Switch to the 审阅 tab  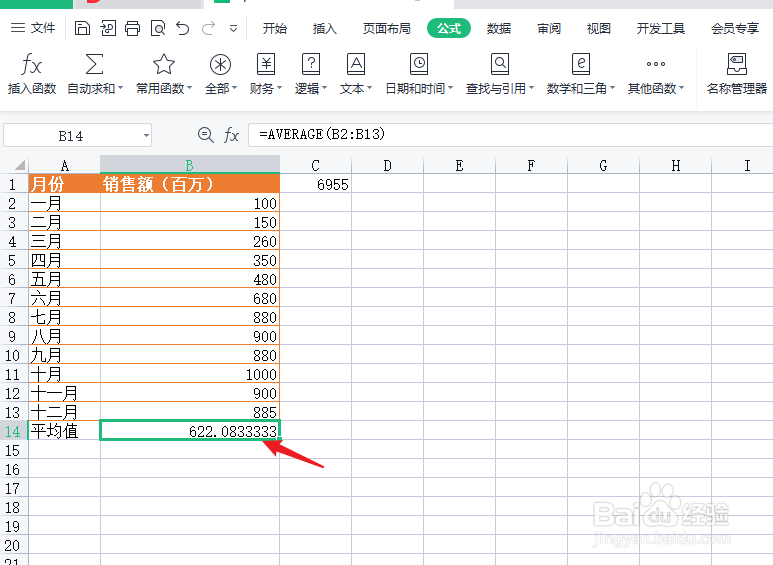pyautogui.click(x=549, y=29)
